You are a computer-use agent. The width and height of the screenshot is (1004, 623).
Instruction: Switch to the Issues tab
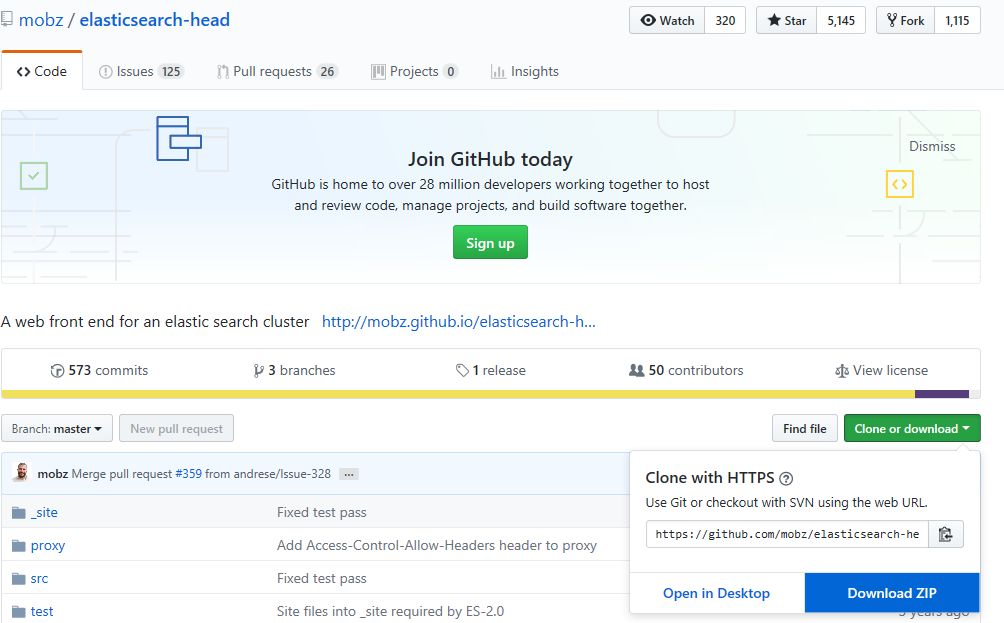click(x=141, y=72)
